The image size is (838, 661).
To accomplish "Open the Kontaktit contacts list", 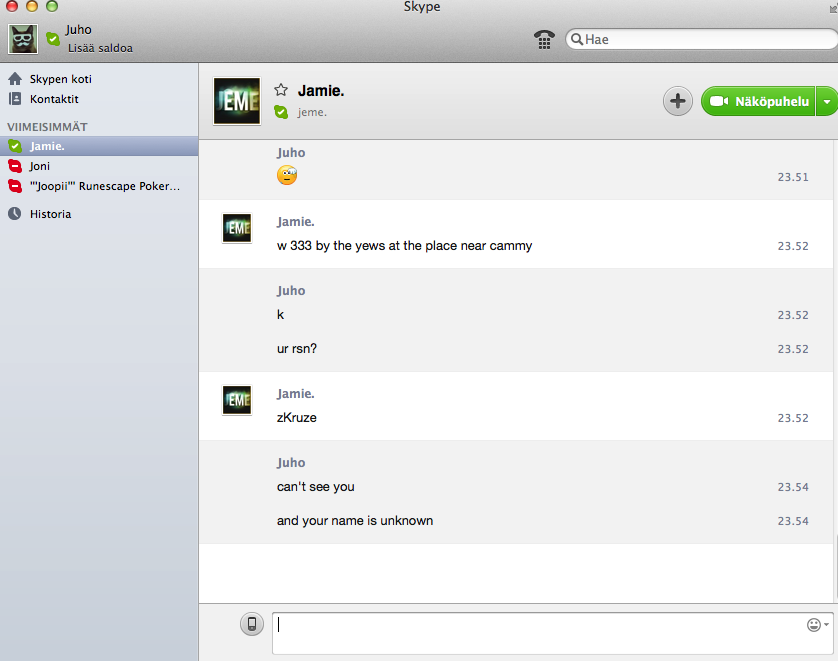I will point(54,99).
